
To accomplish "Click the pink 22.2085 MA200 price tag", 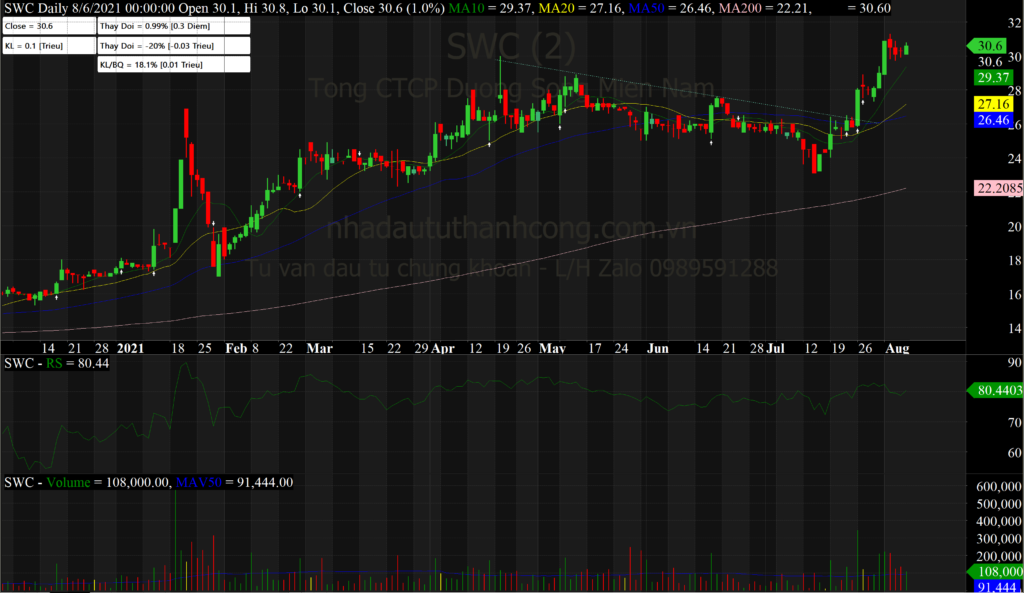I will click(996, 188).
